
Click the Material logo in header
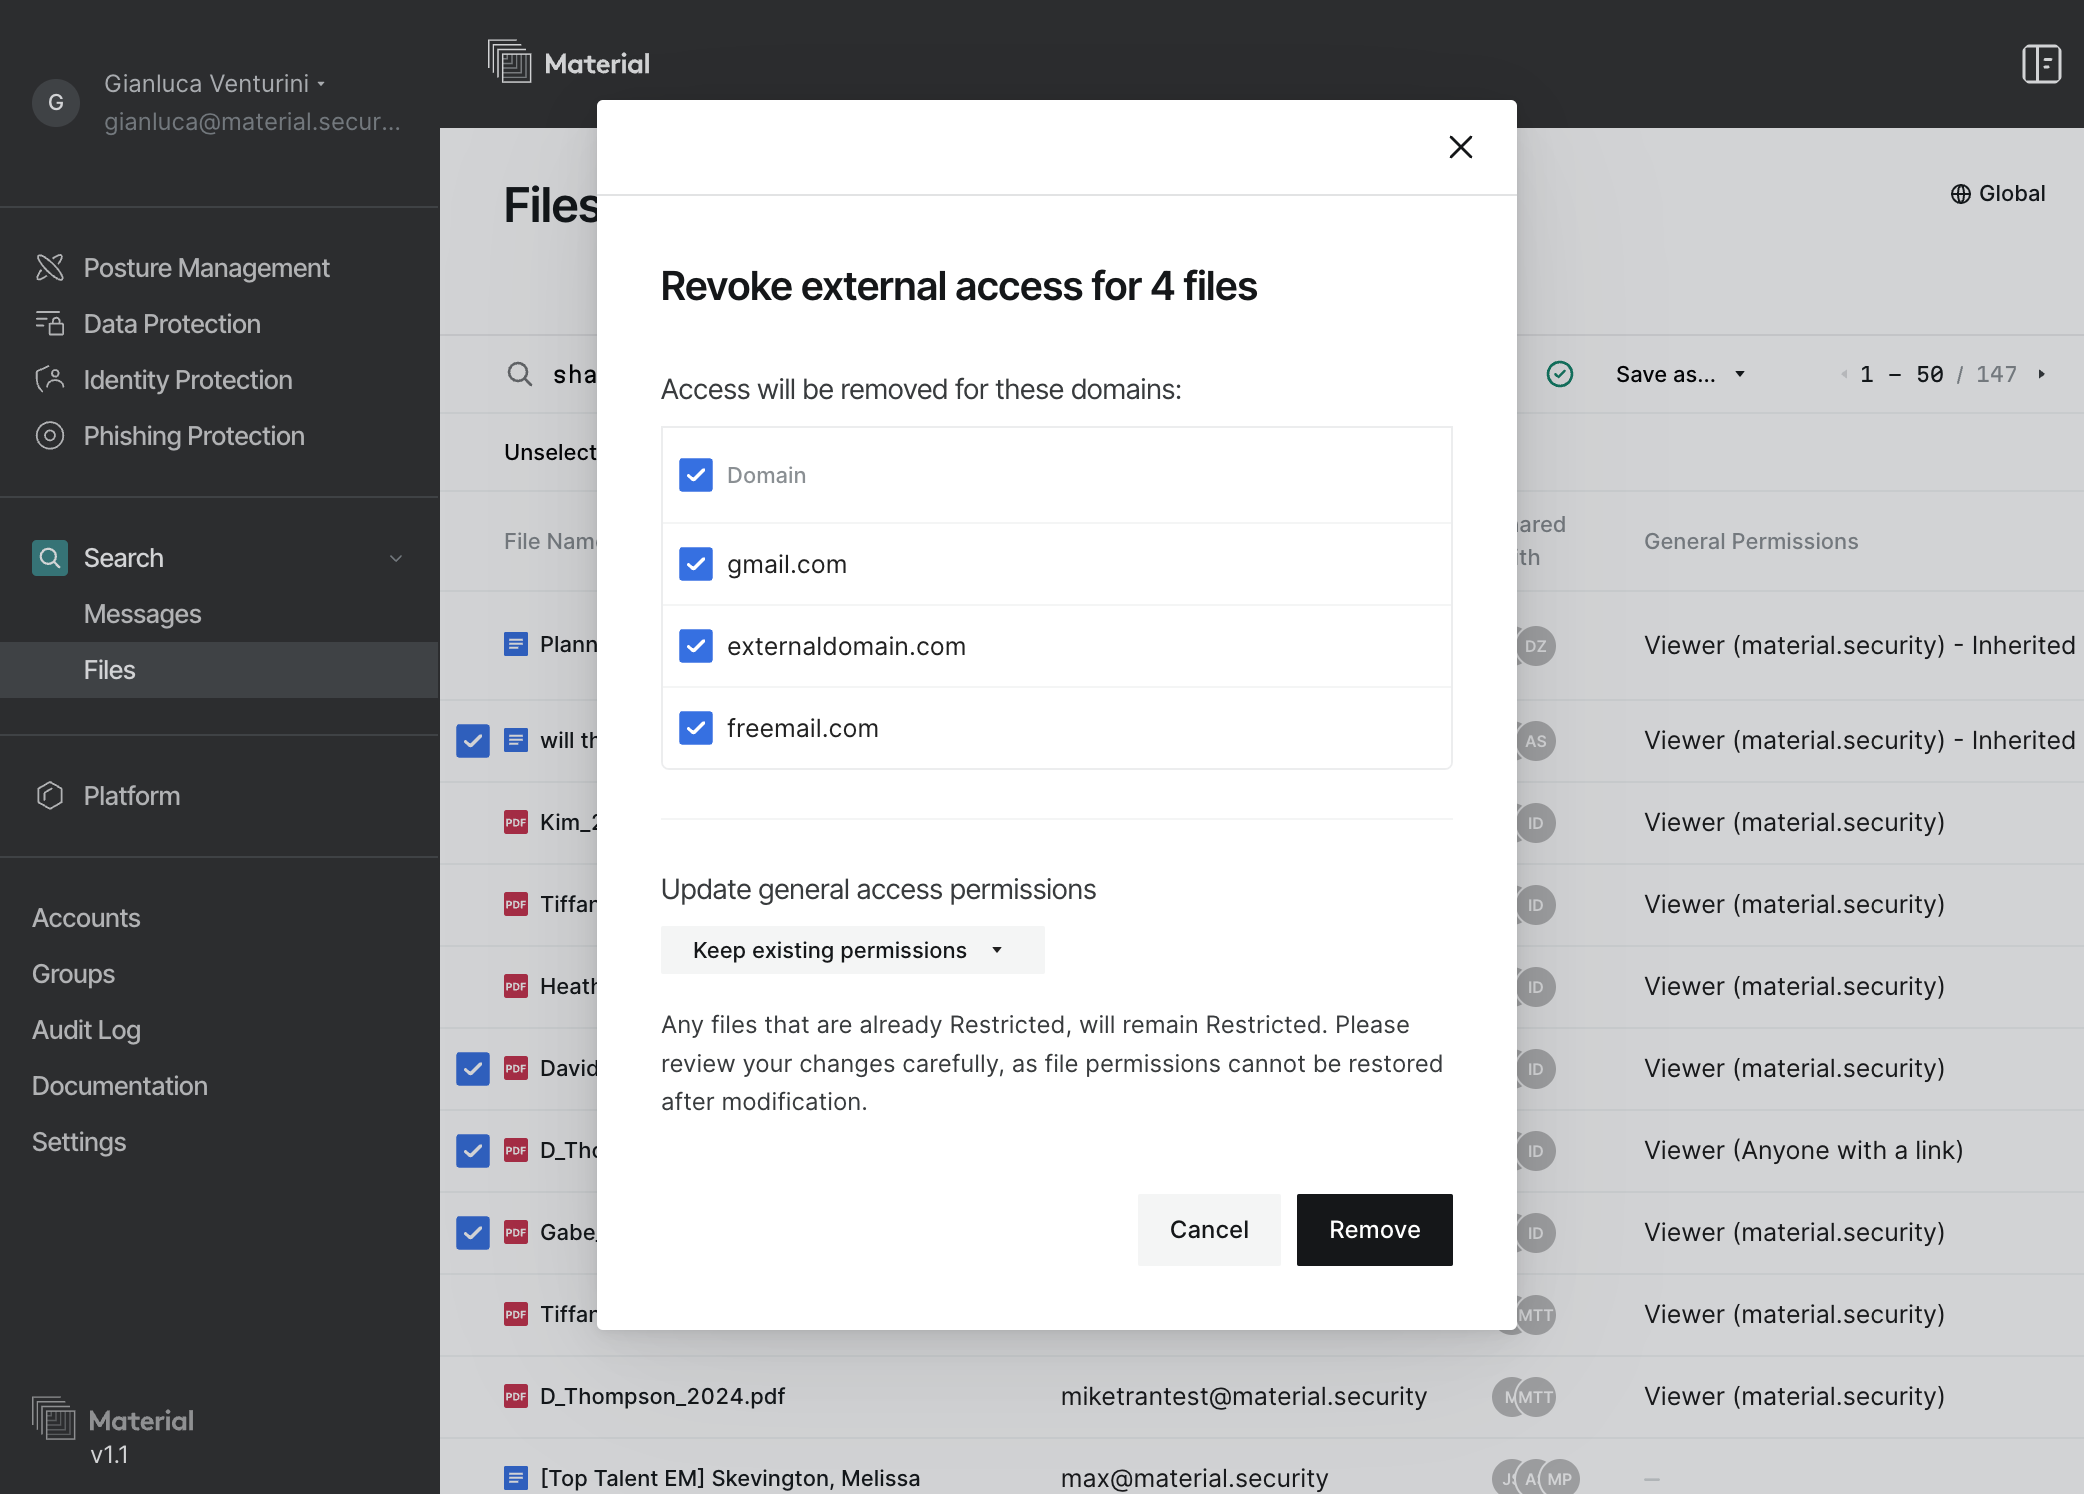(568, 63)
